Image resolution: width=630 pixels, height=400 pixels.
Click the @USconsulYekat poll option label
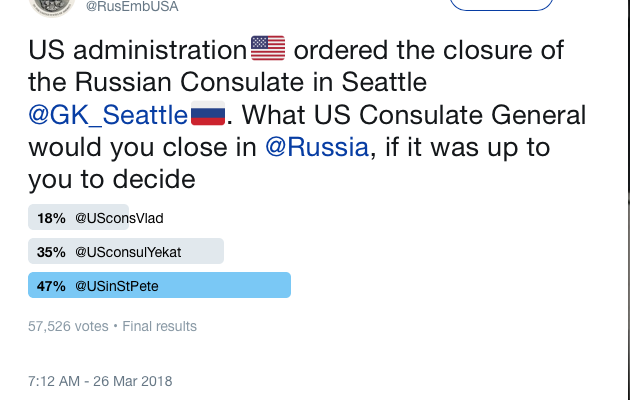(x=128, y=252)
